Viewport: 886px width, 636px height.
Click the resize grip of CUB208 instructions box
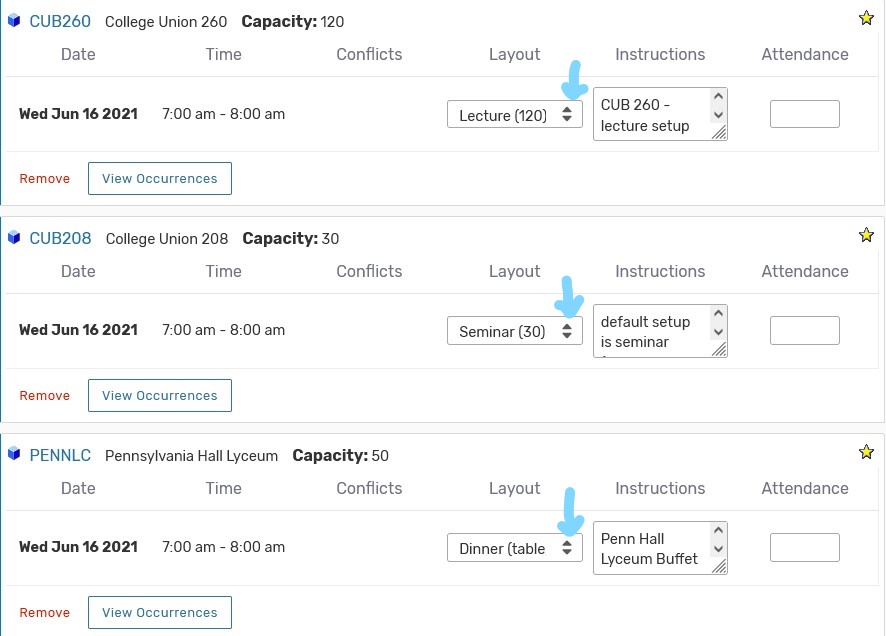click(719, 350)
